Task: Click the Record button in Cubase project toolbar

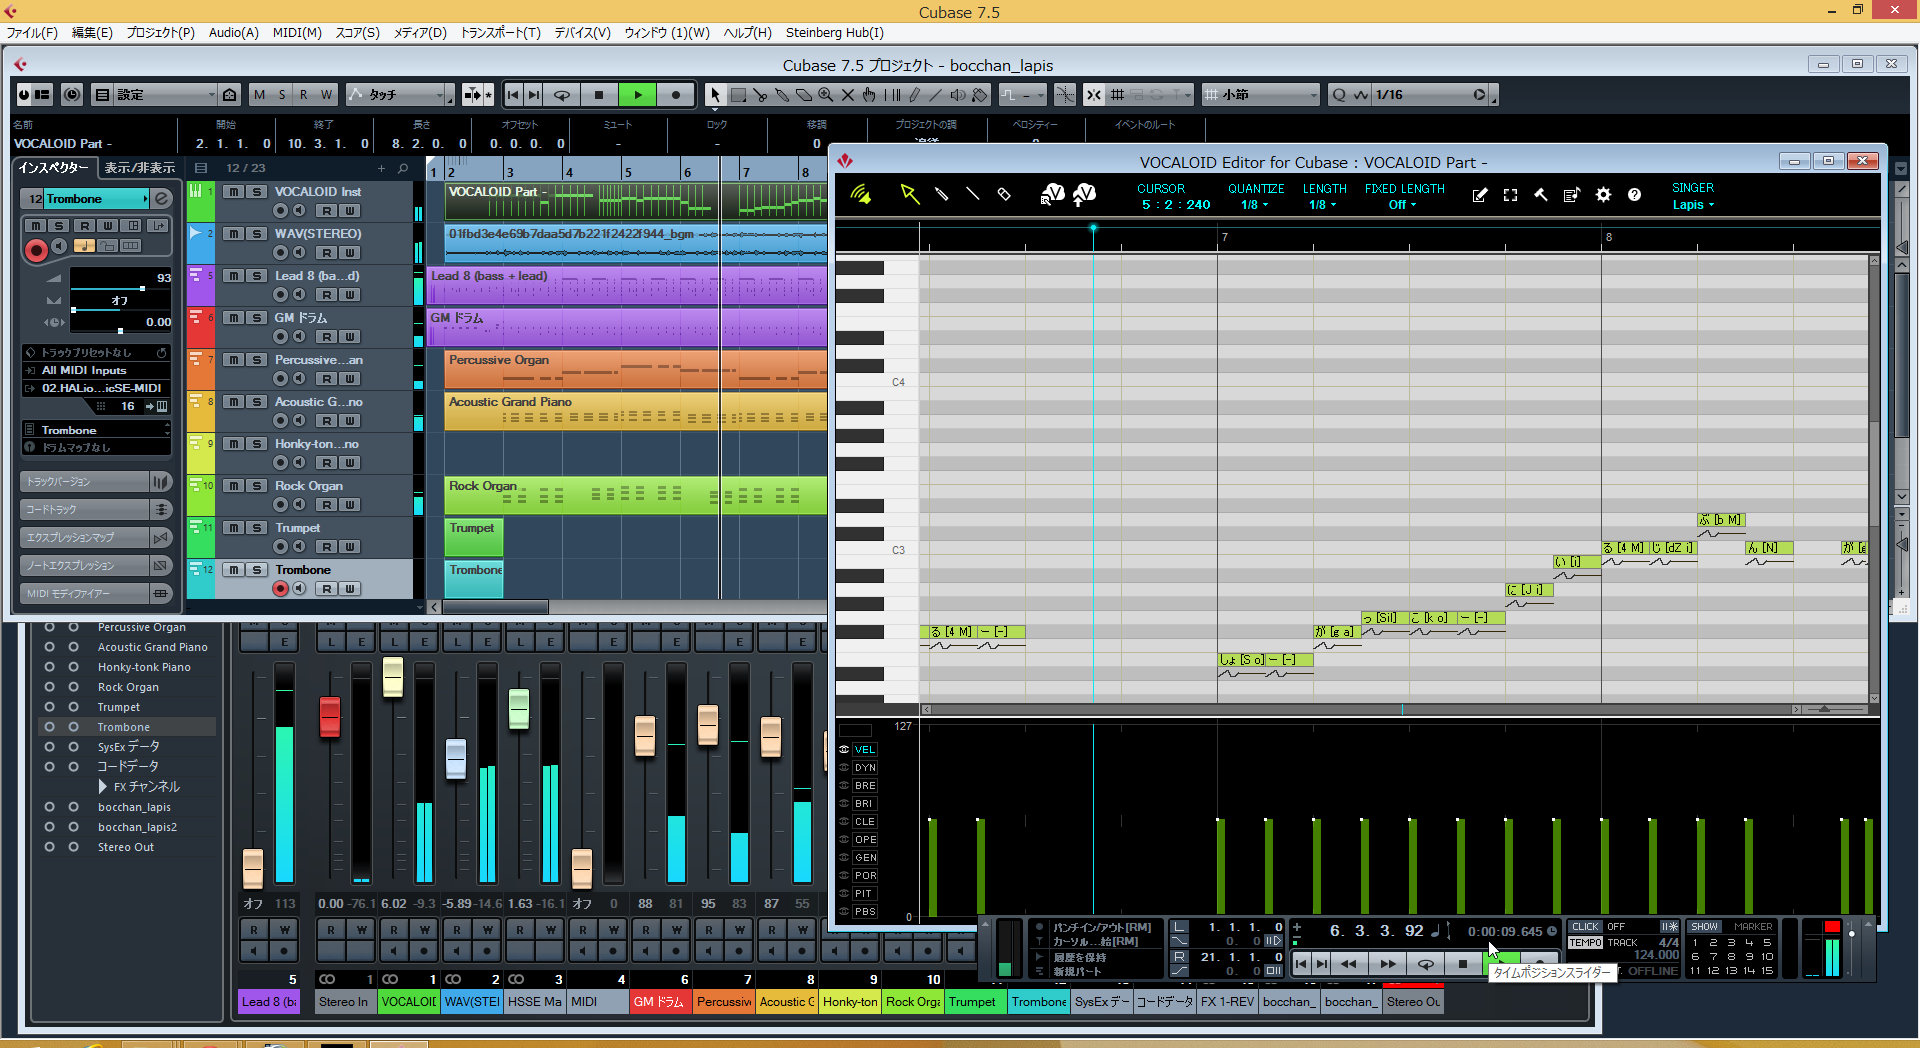Action: pyautogui.click(x=676, y=95)
